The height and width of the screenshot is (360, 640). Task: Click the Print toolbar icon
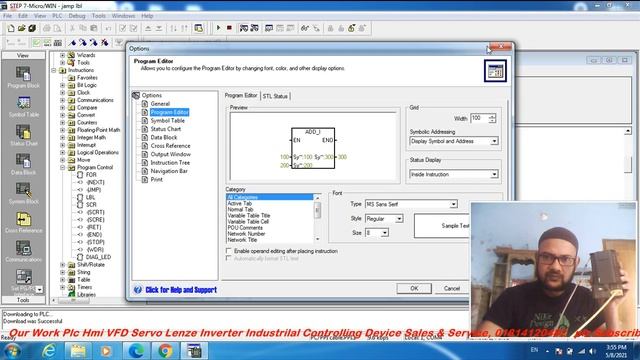(x=47, y=28)
